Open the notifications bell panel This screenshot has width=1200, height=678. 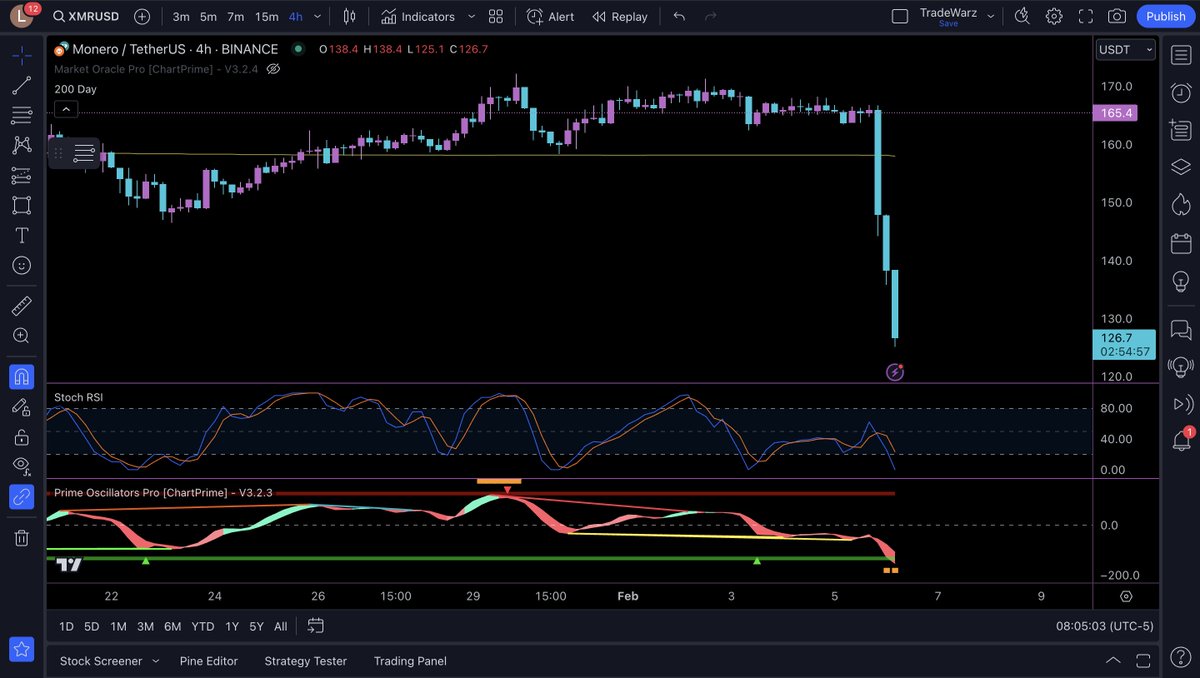pyautogui.click(x=1180, y=439)
